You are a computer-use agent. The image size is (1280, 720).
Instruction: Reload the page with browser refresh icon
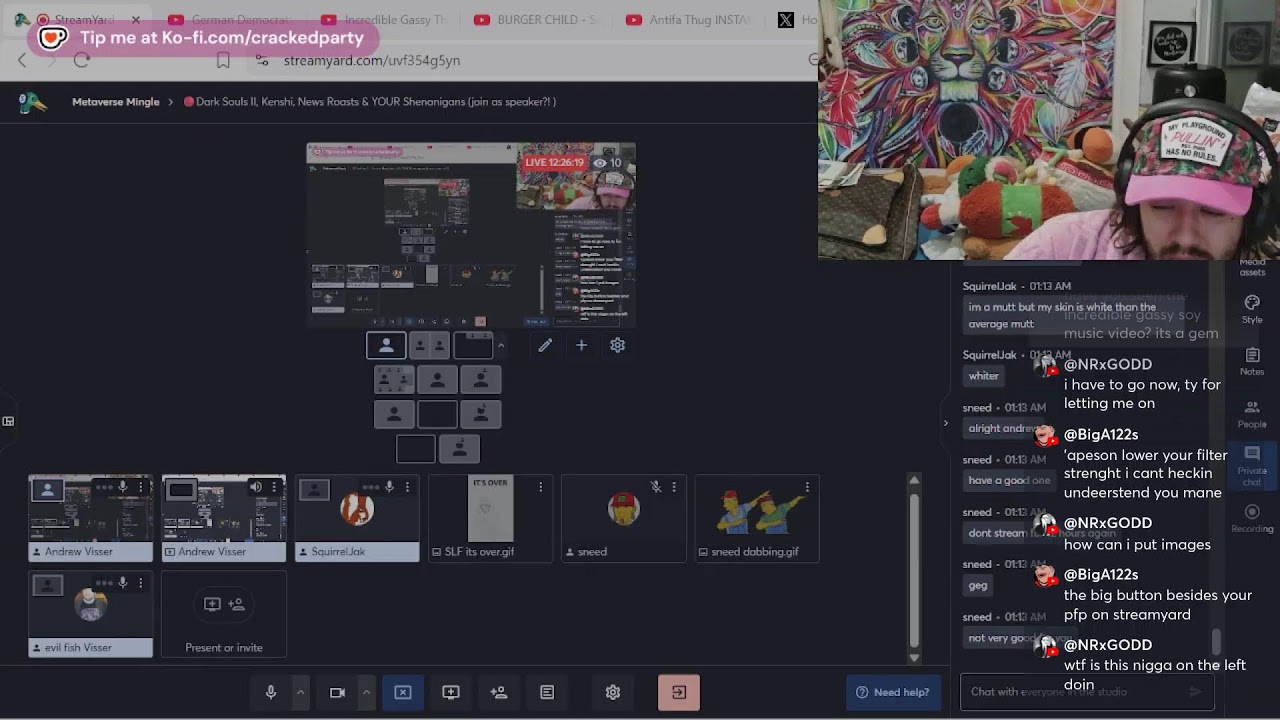(x=82, y=60)
